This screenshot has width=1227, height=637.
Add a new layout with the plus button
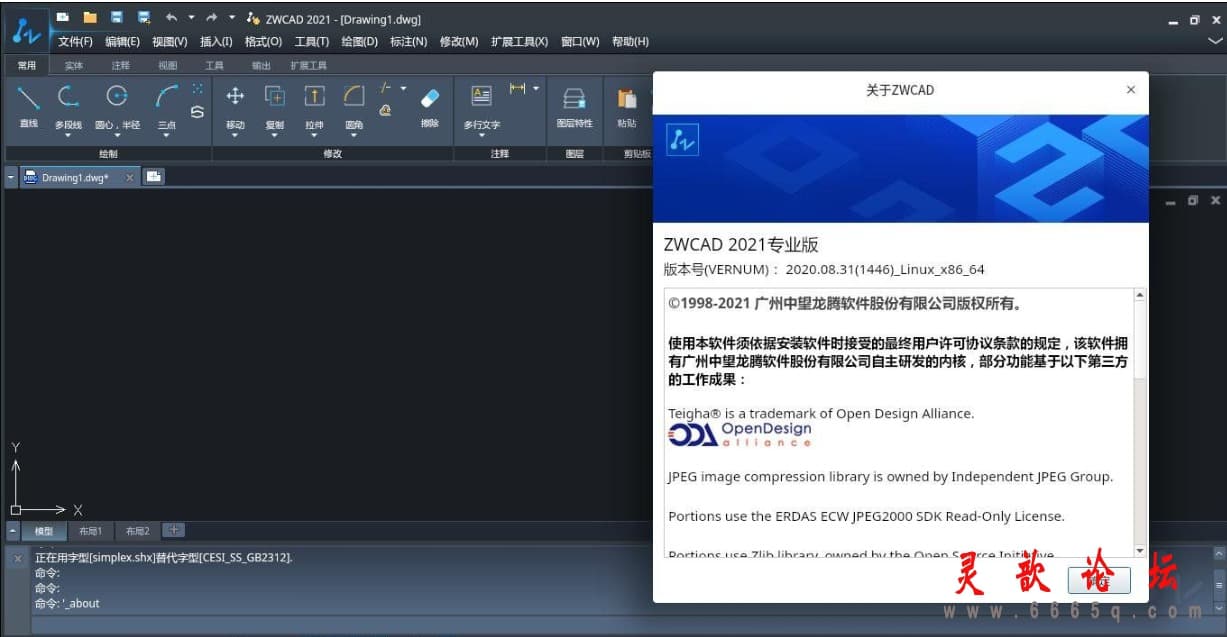click(x=172, y=530)
